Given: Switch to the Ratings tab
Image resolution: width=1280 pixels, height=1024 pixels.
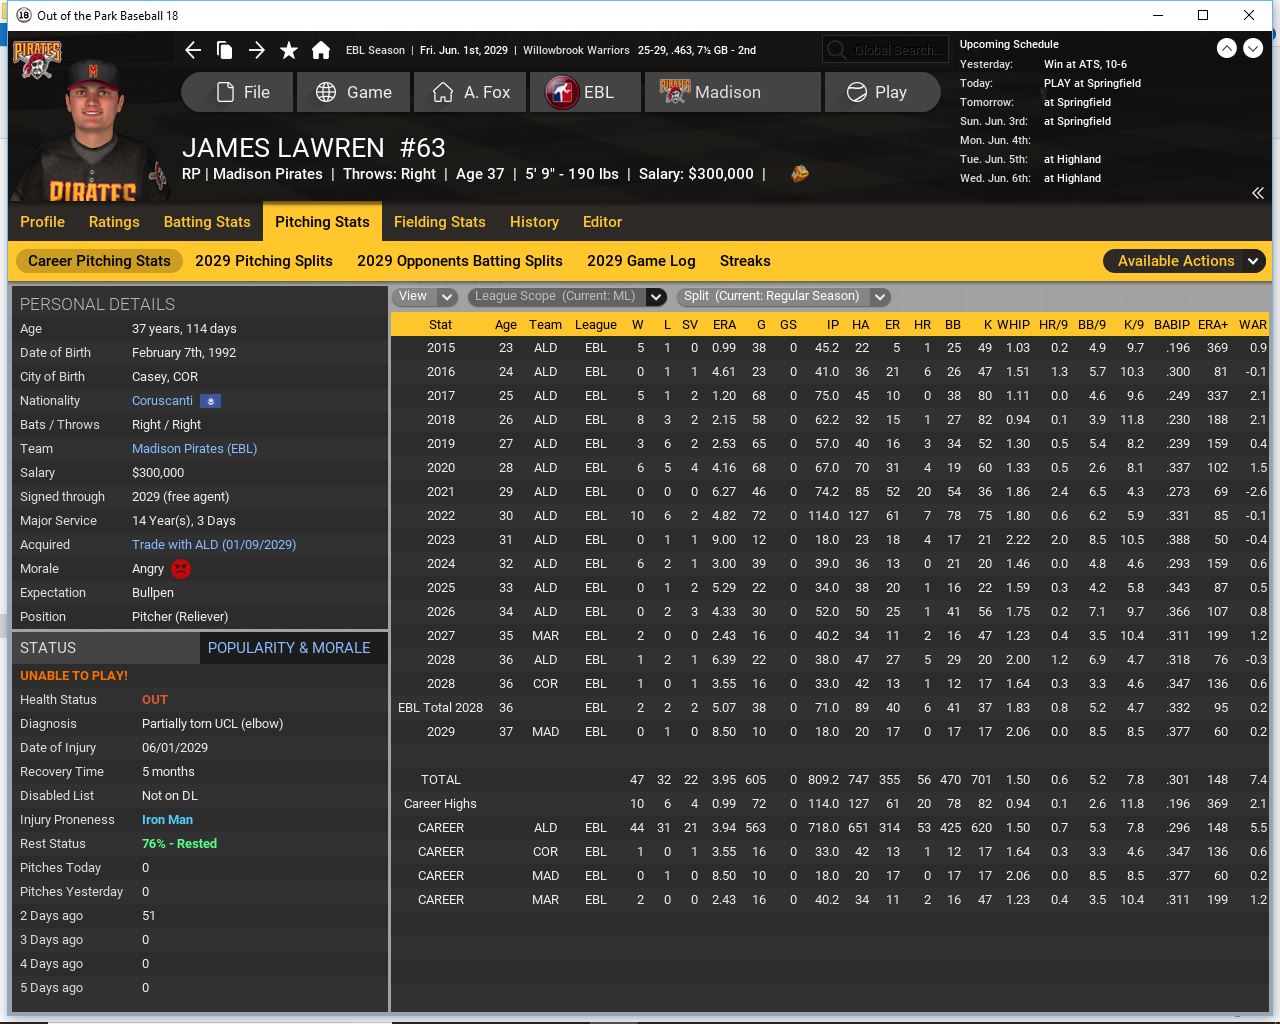Looking at the screenshot, I should (114, 222).
